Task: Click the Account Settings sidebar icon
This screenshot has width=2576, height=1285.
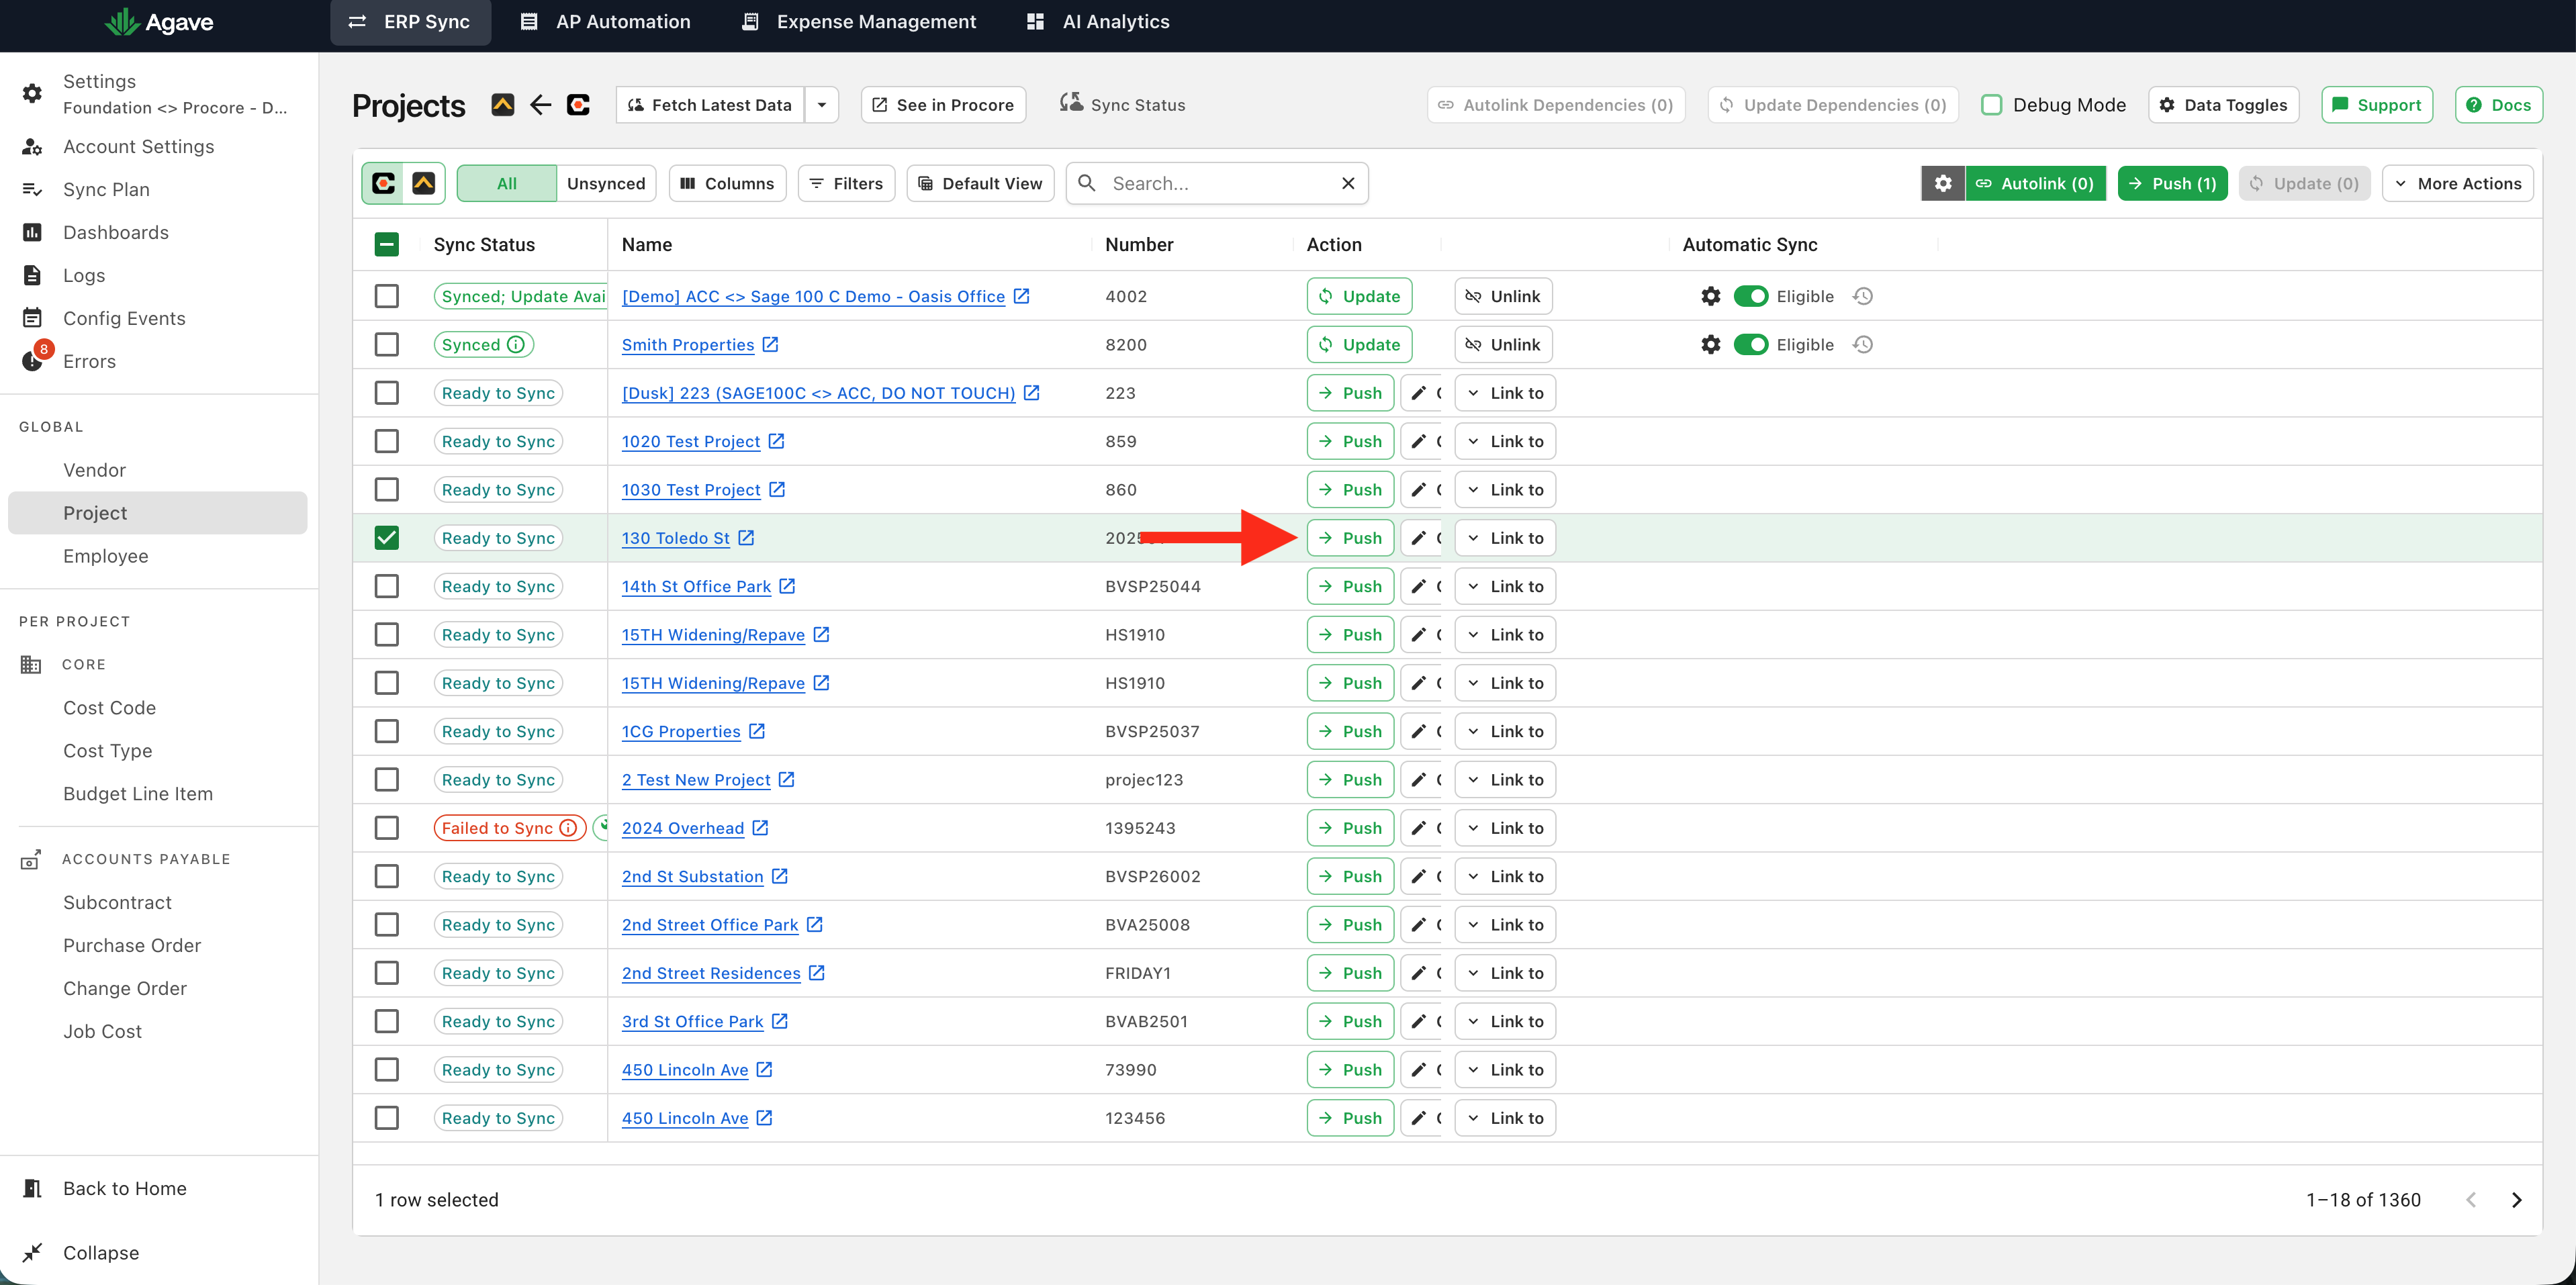Action: pos(32,146)
